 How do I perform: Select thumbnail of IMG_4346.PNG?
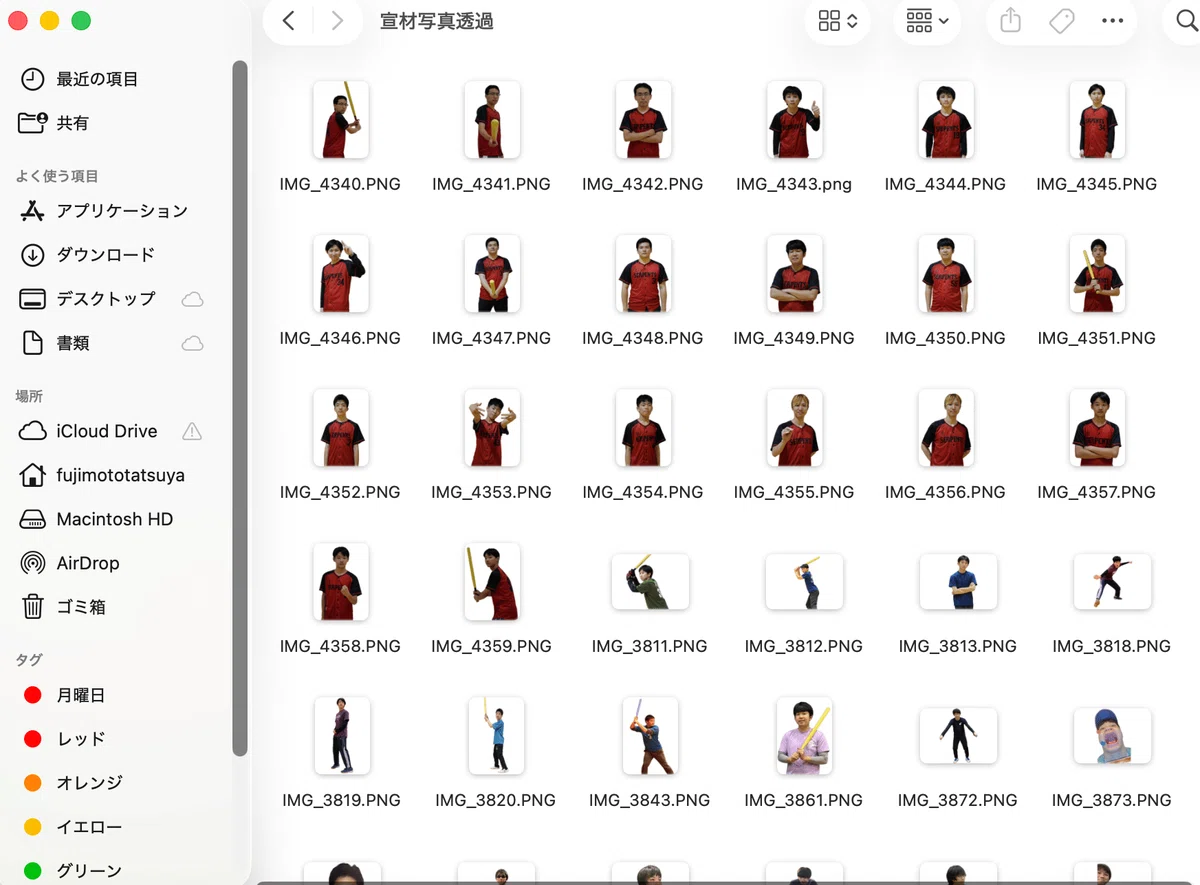(341, 274)
